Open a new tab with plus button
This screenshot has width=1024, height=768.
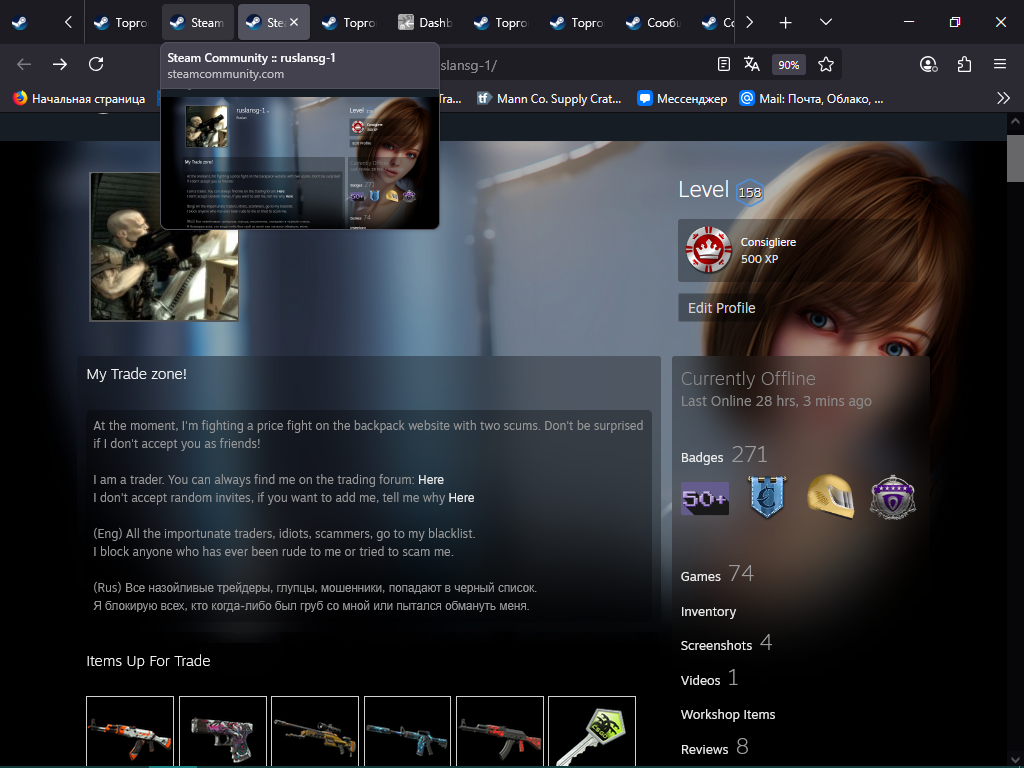pyautogui.click(x=786, y=22)
